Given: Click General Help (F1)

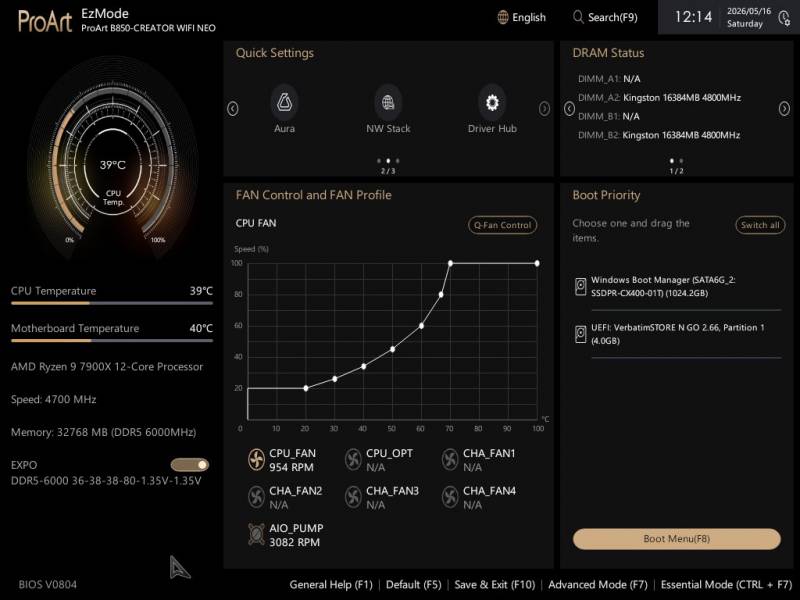Looking at the screenshot, I should tap(331, 585).
